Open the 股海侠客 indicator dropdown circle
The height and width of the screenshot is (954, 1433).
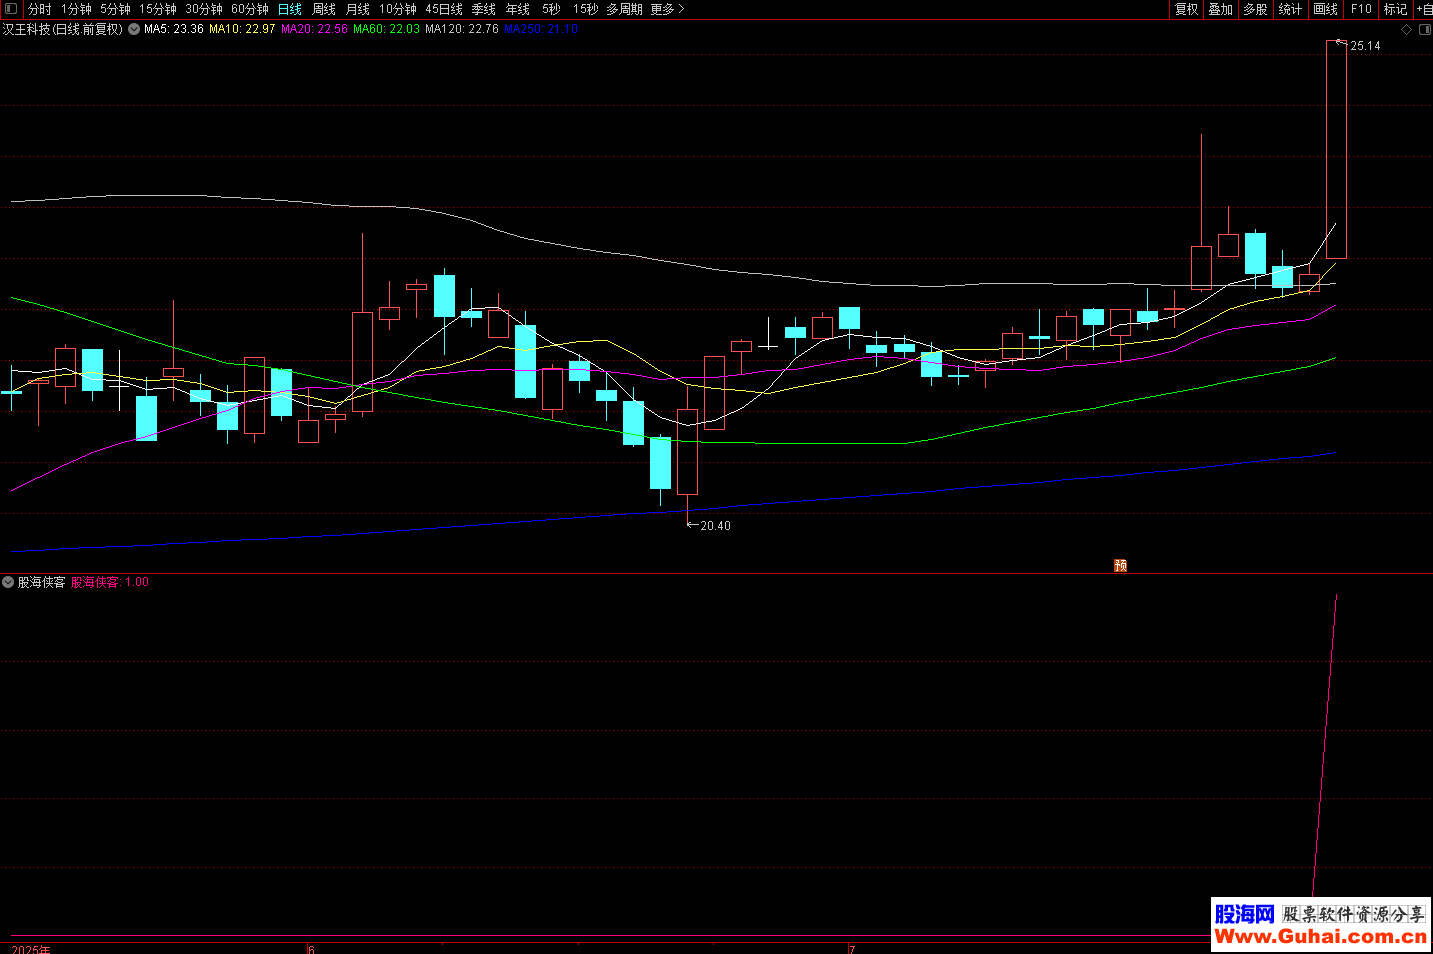pyautogui.click(x=8, y=582)
